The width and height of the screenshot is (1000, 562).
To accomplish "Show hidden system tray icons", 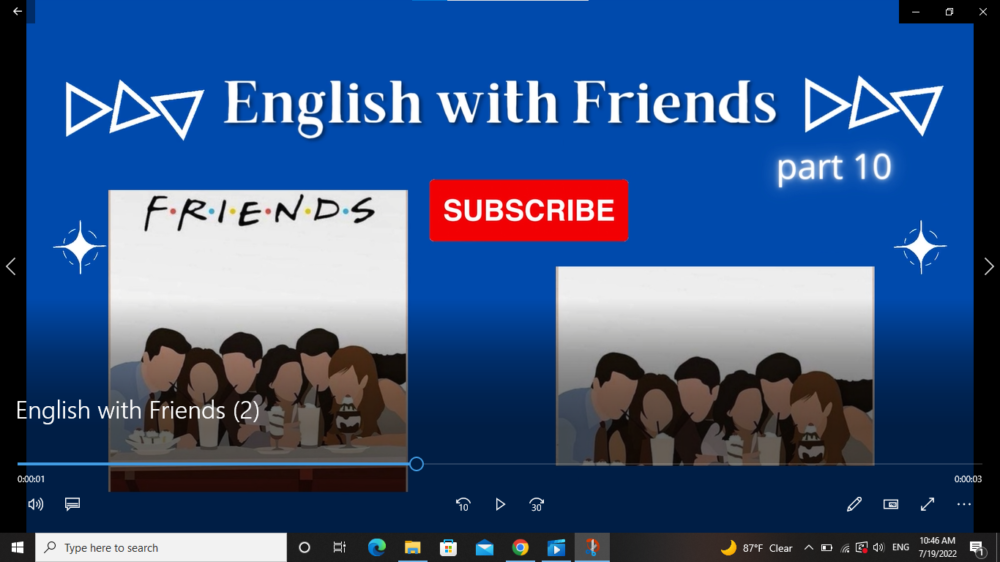I will [x=808, y=548].
